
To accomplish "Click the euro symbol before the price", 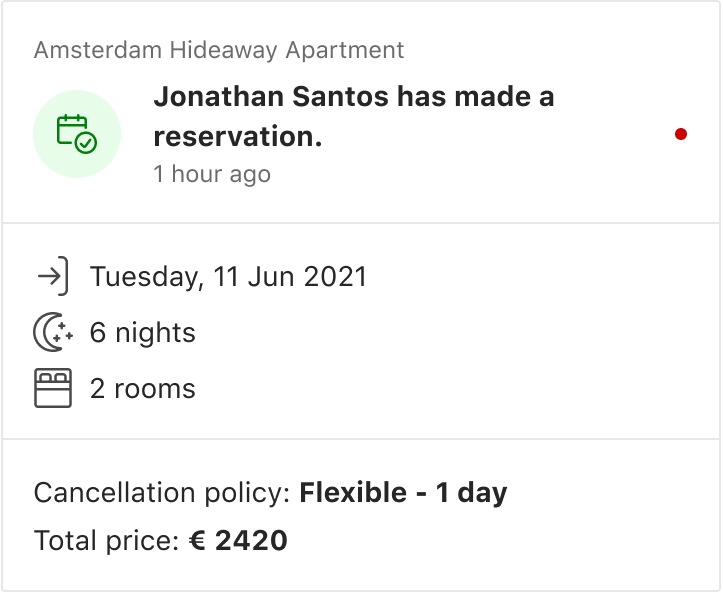I will [x=197, y=541].
